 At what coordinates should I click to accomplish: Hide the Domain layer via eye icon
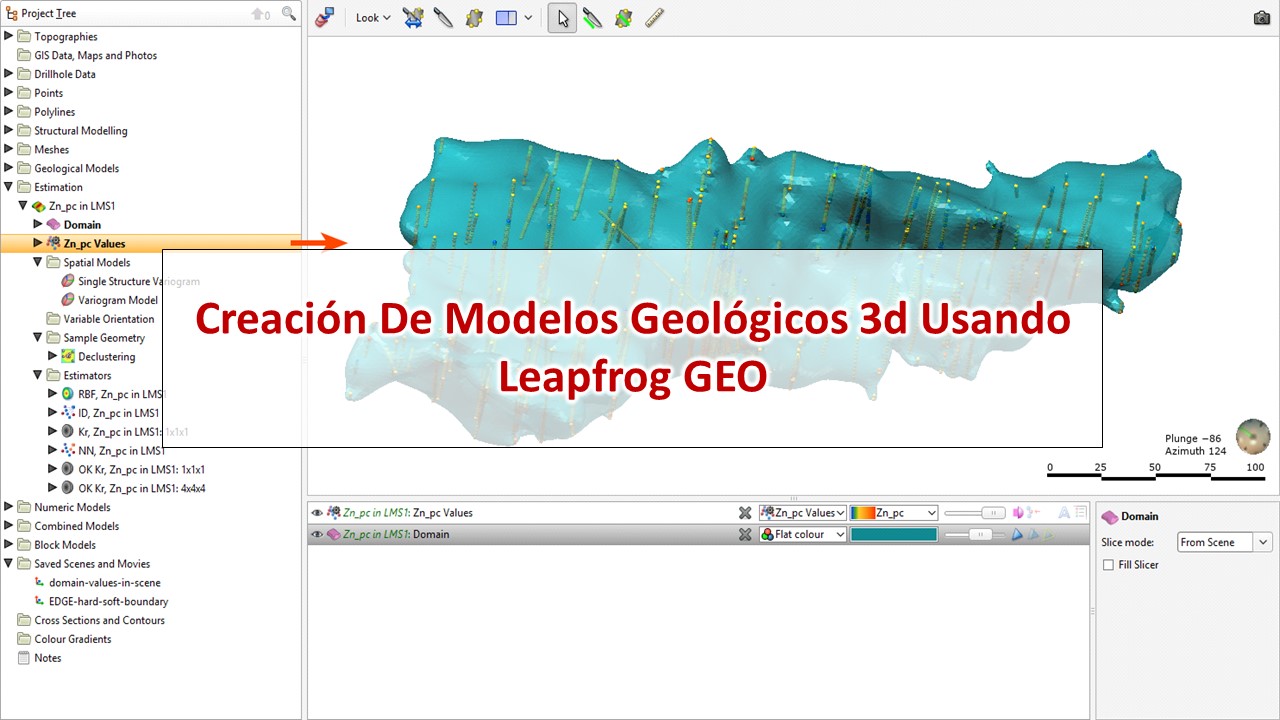tap(317, 535)
